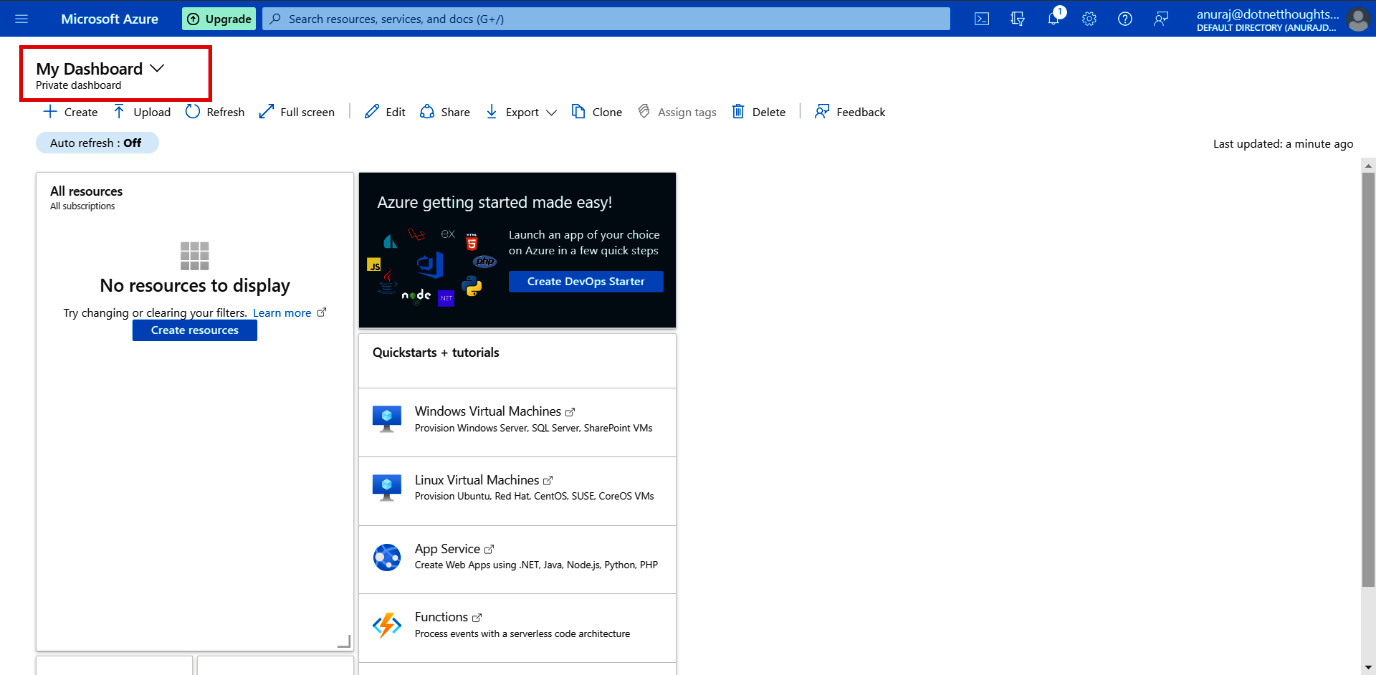The height and width of the screenshot is (675, 1376).
Task: Click the Create resources button
Action: [195, 330]
